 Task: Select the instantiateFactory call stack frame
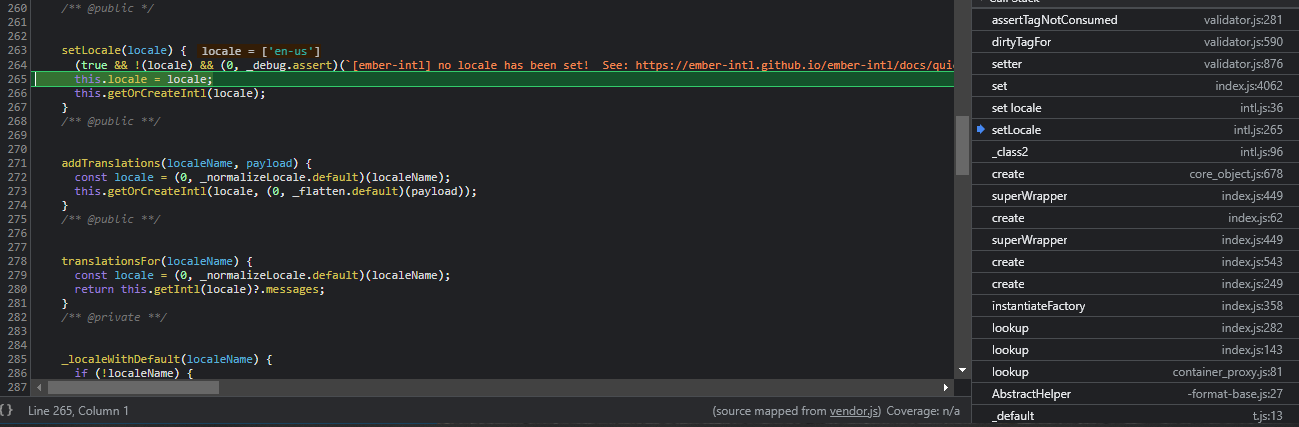(1134, 306)
